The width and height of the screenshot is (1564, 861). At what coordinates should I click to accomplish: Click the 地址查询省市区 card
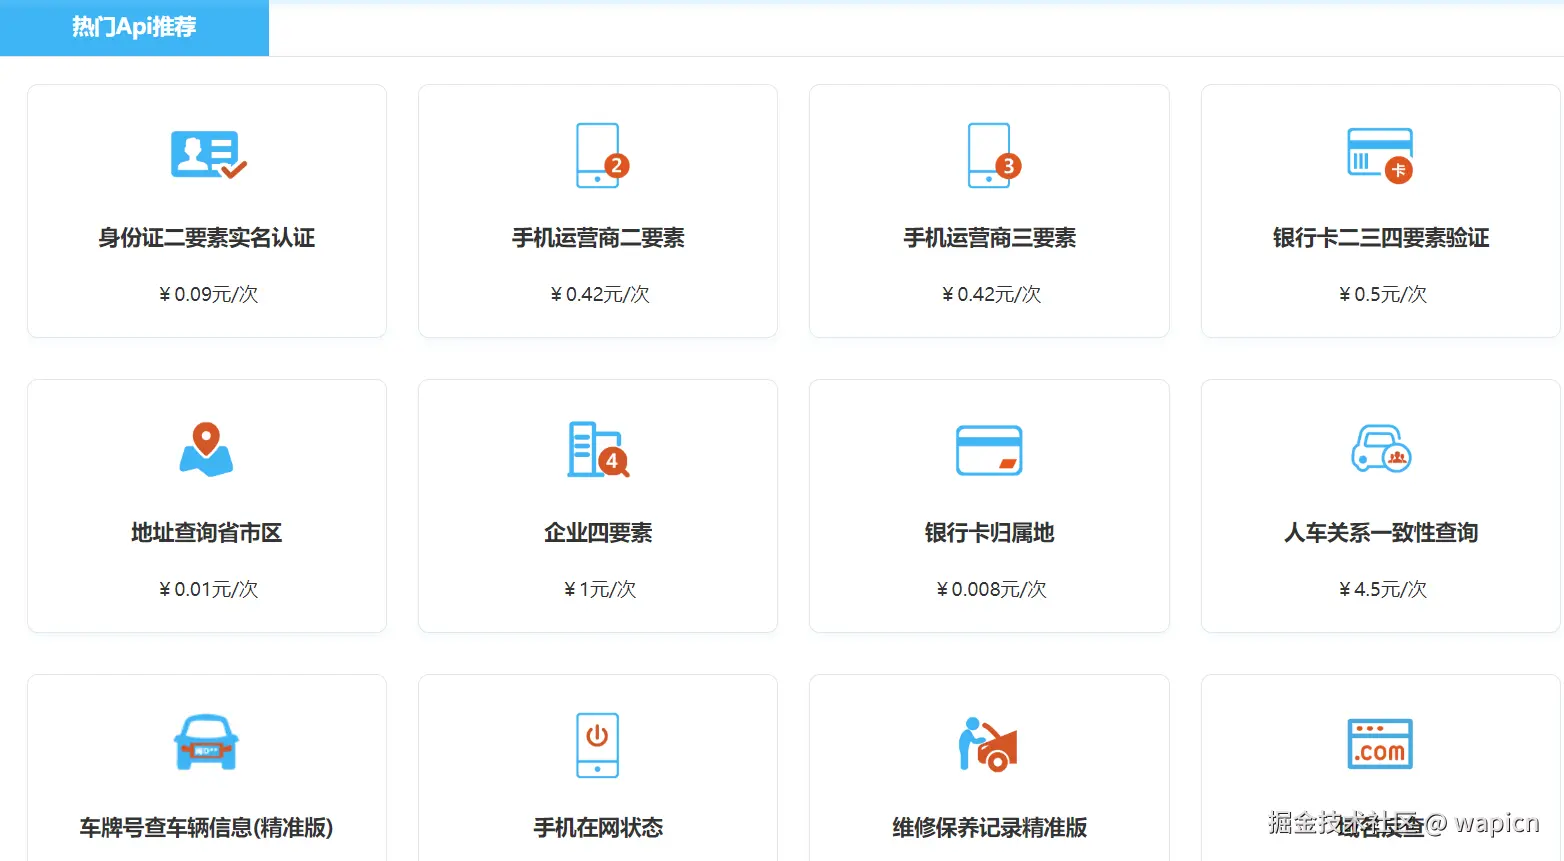point(207,506)
